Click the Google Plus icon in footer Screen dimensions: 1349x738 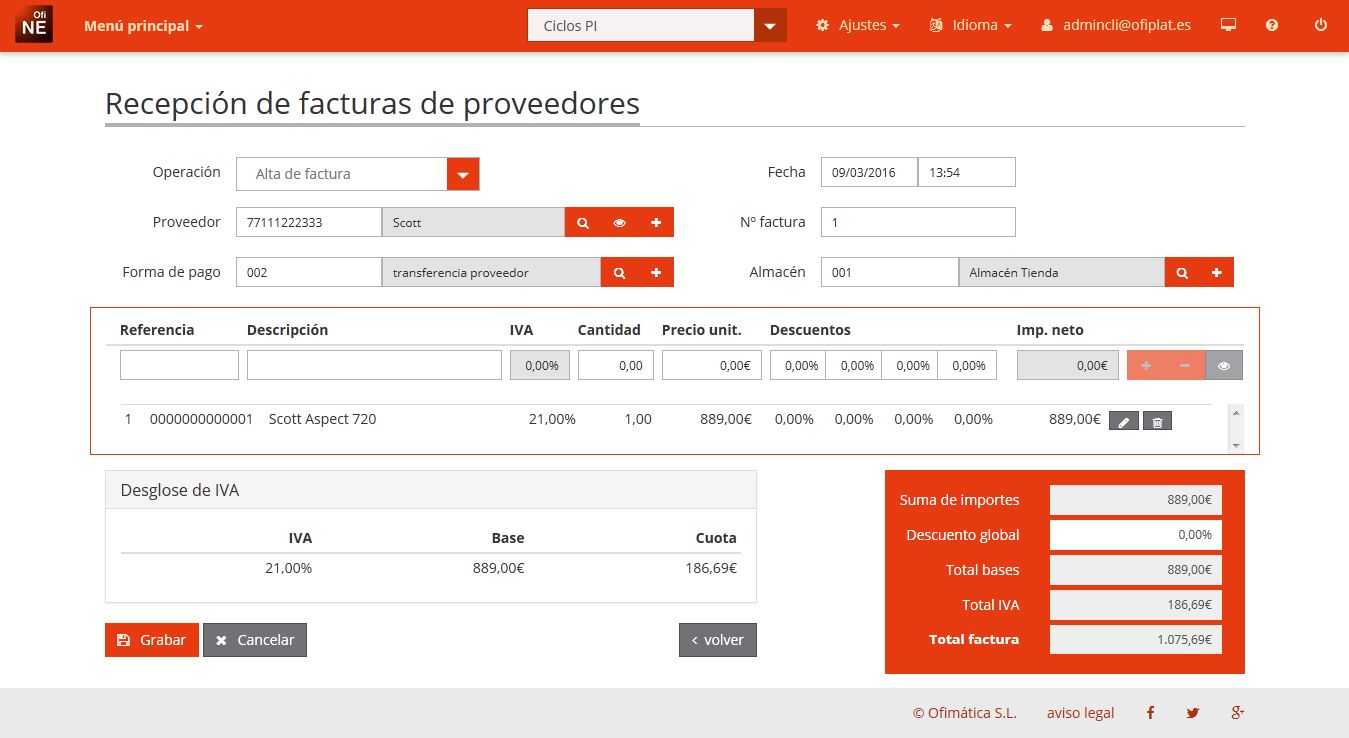click(1237, 713)
